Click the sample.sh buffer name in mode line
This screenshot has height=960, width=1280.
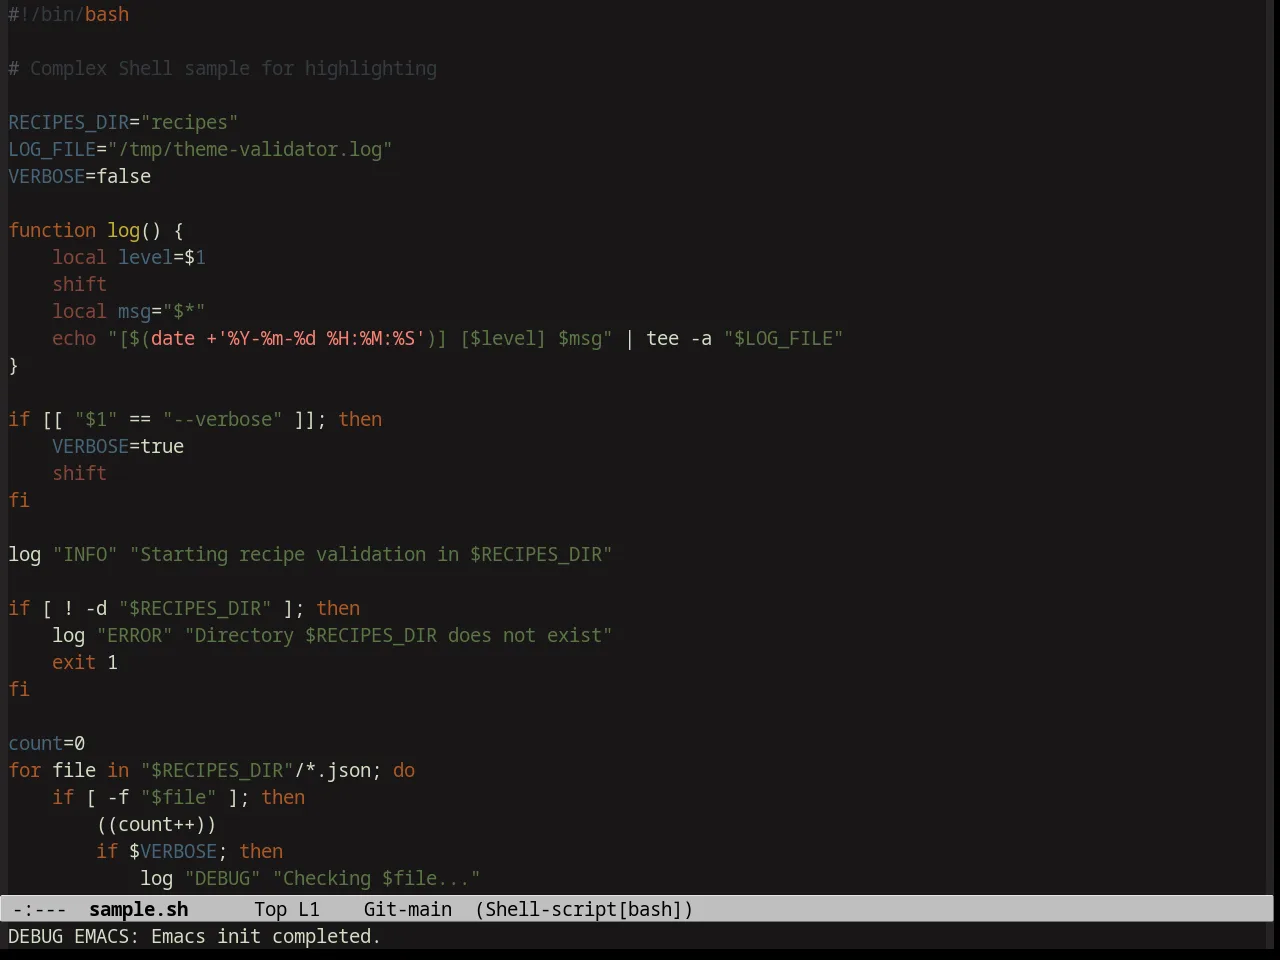click(138, 909)
